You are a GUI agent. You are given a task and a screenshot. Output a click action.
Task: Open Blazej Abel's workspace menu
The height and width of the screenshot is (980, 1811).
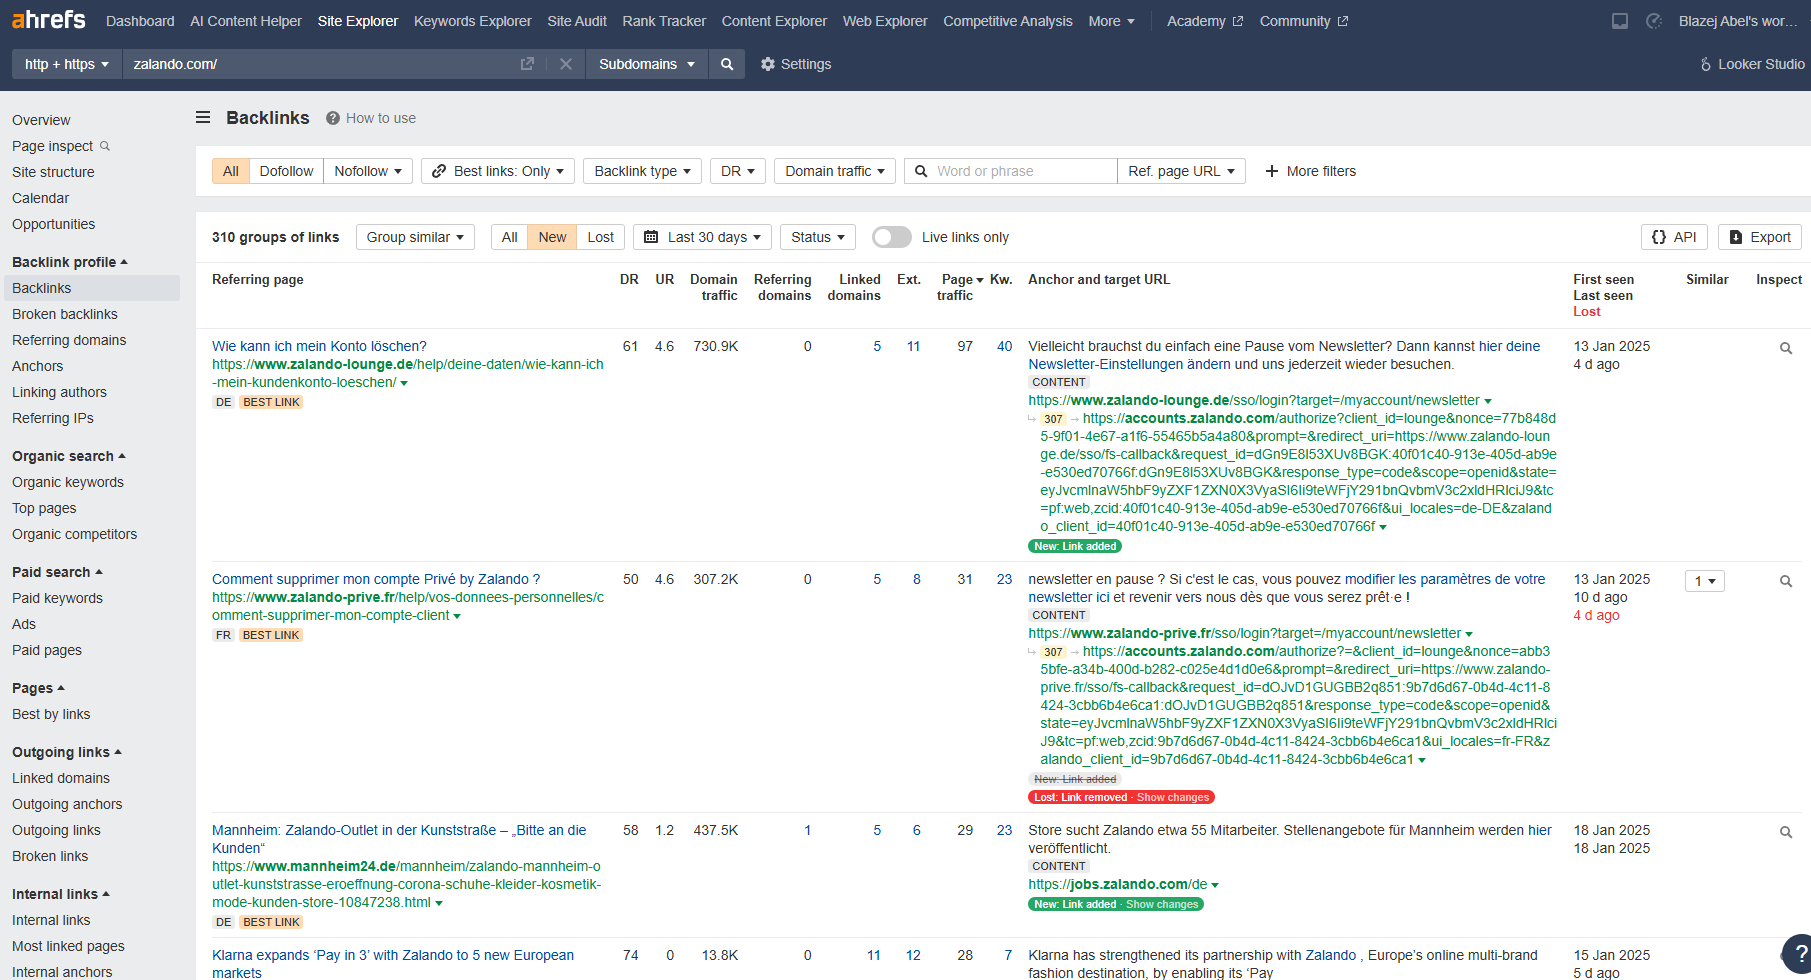1738,21
